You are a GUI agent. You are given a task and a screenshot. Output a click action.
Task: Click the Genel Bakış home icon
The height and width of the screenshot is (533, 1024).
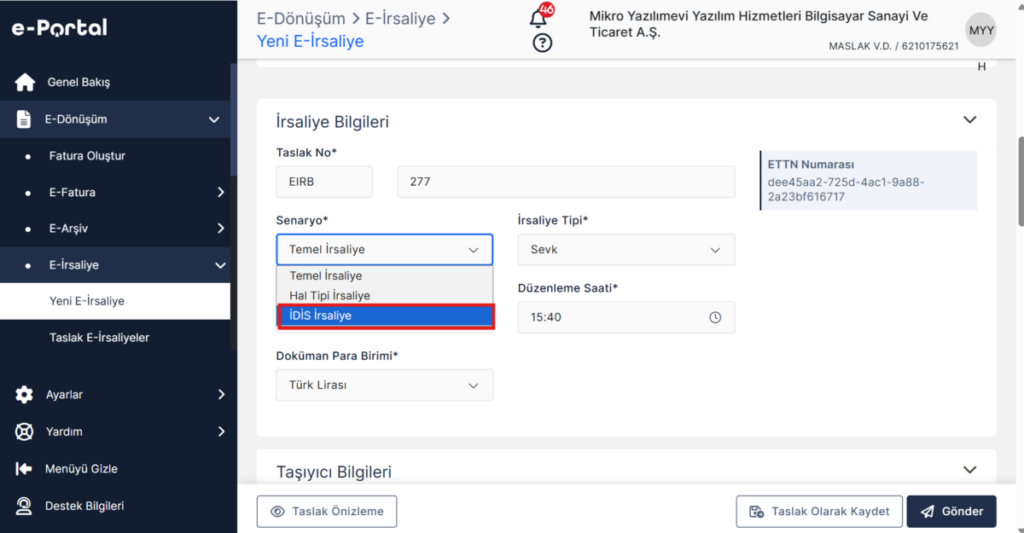click(x=25, y=82)
